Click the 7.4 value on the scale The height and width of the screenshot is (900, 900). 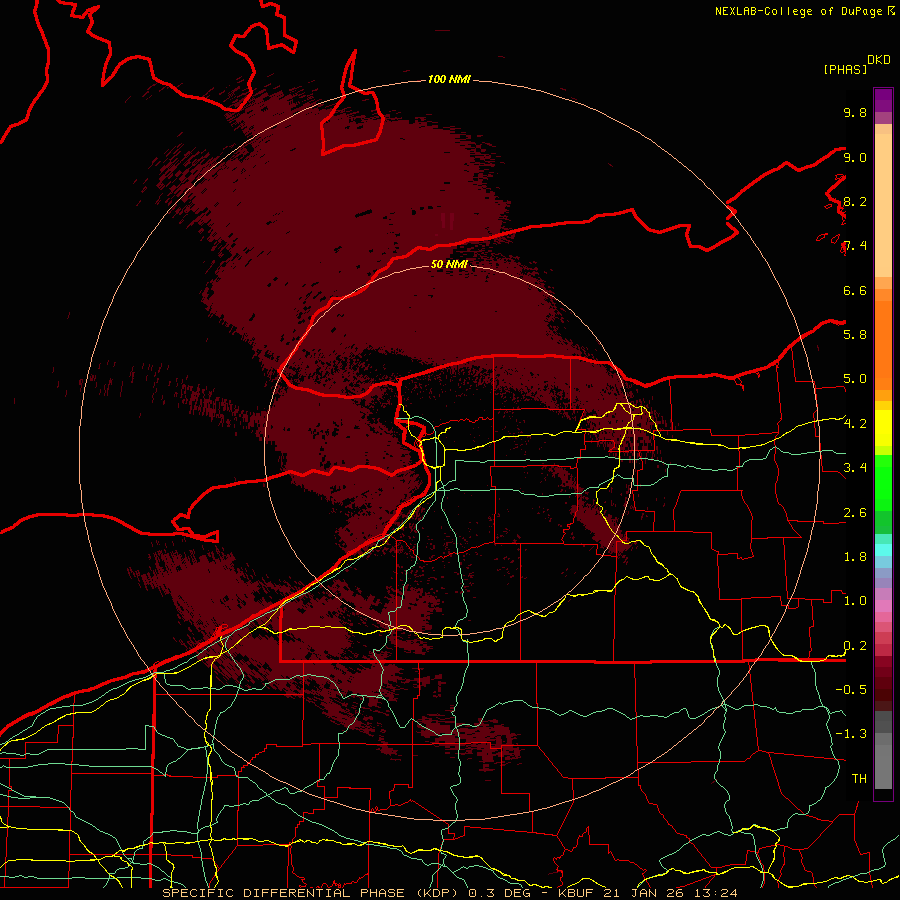[855, 246]
